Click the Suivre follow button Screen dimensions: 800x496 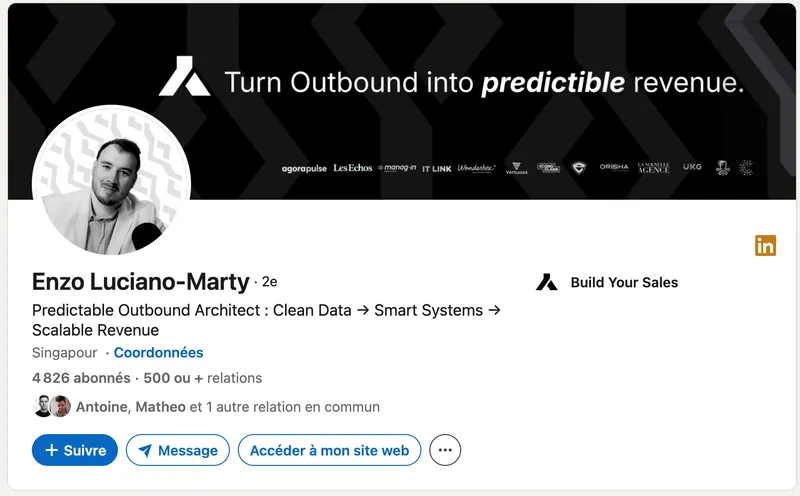pos(75,450)
